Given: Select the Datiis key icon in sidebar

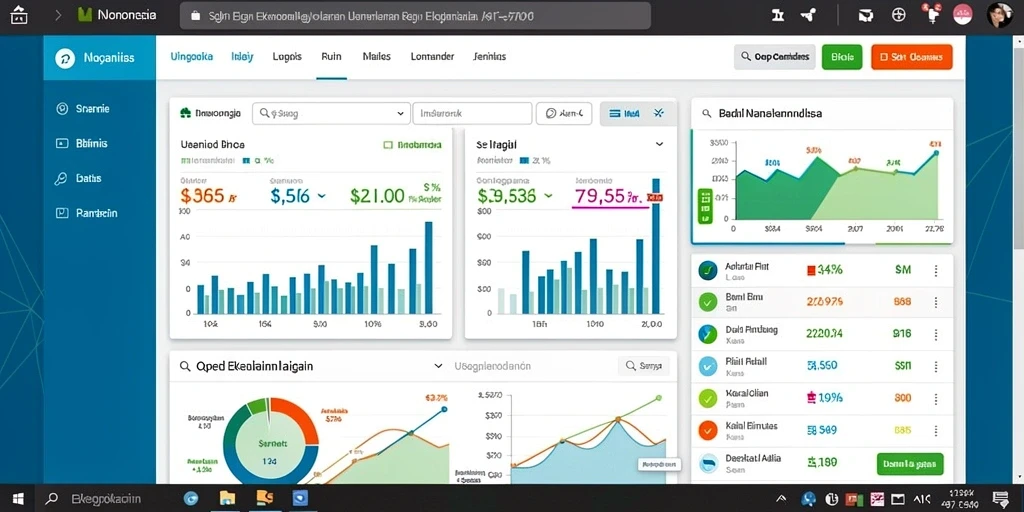Looking at the screenshot, I should (61, 178).
